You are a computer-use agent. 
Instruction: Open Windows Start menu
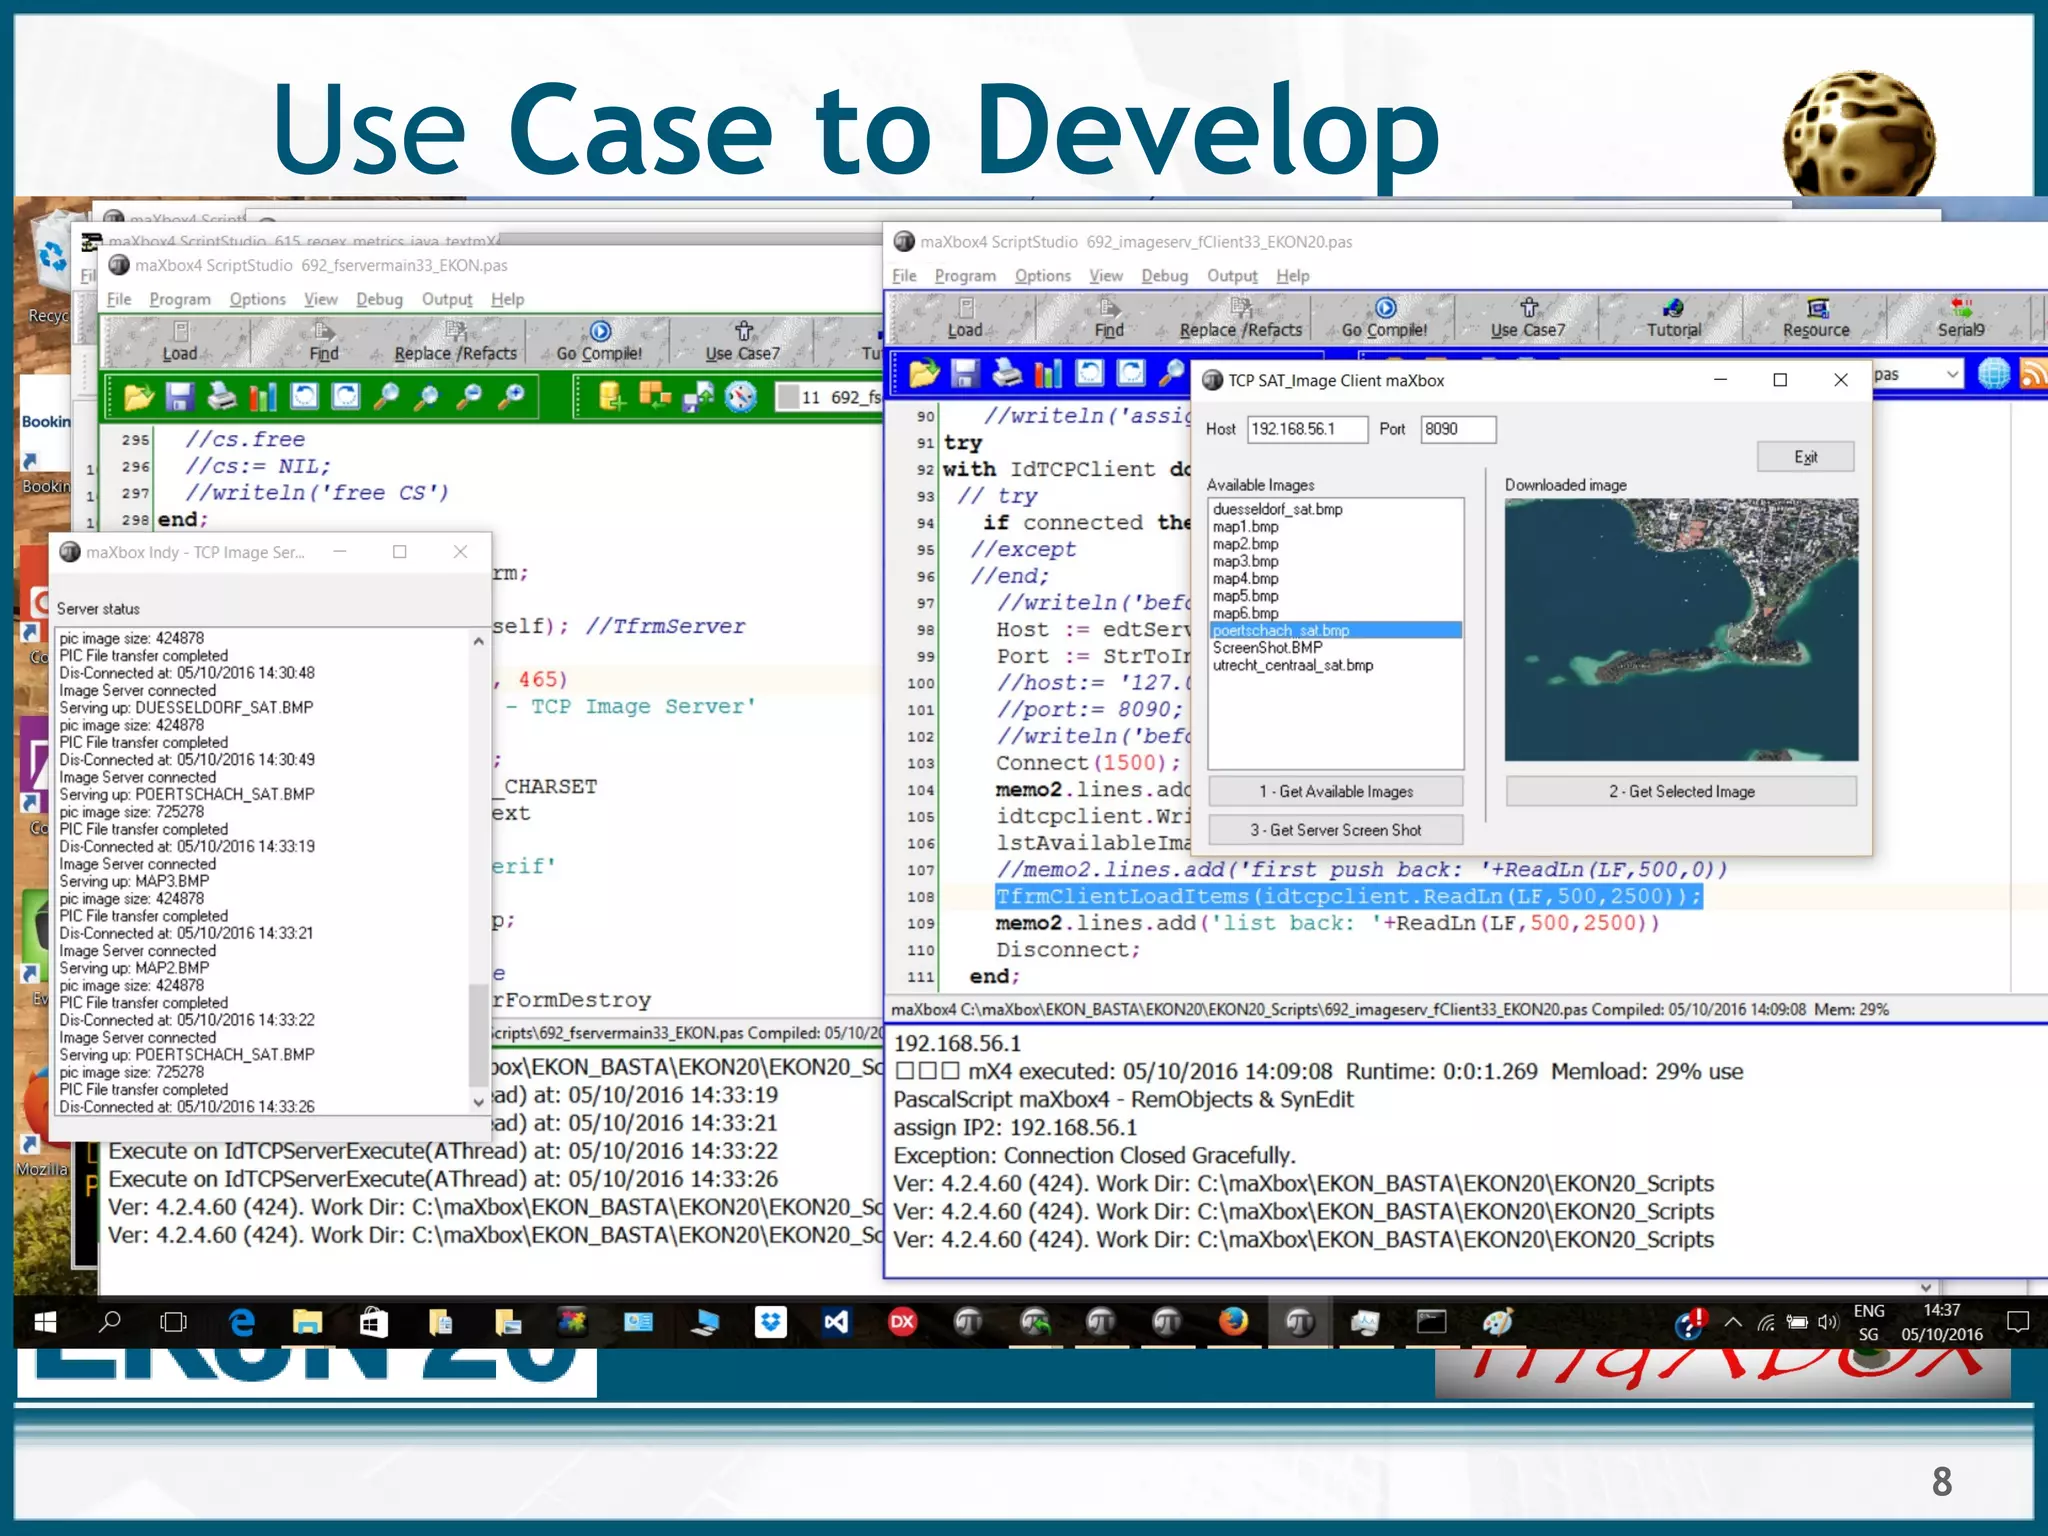click(x=45, y=1322)
